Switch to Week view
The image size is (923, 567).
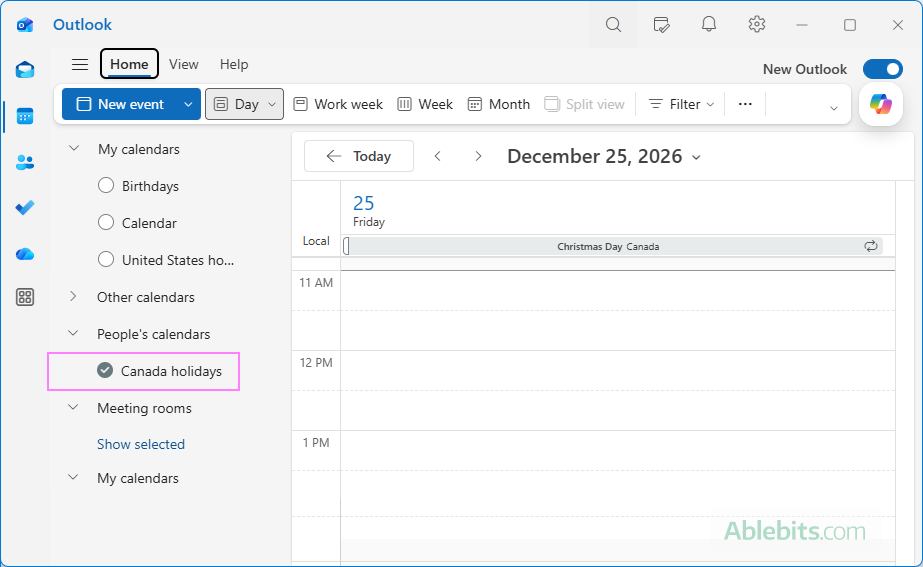pyautogui.click(x=425, y=104)
